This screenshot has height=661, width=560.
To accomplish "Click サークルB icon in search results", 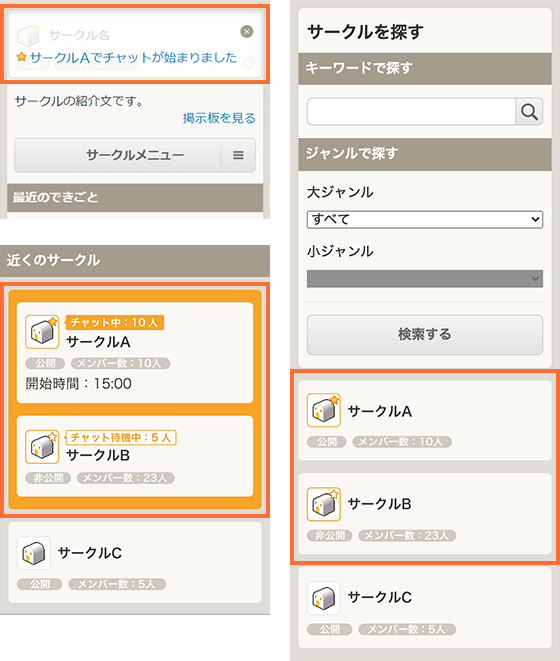I will [x=323, y=504].
